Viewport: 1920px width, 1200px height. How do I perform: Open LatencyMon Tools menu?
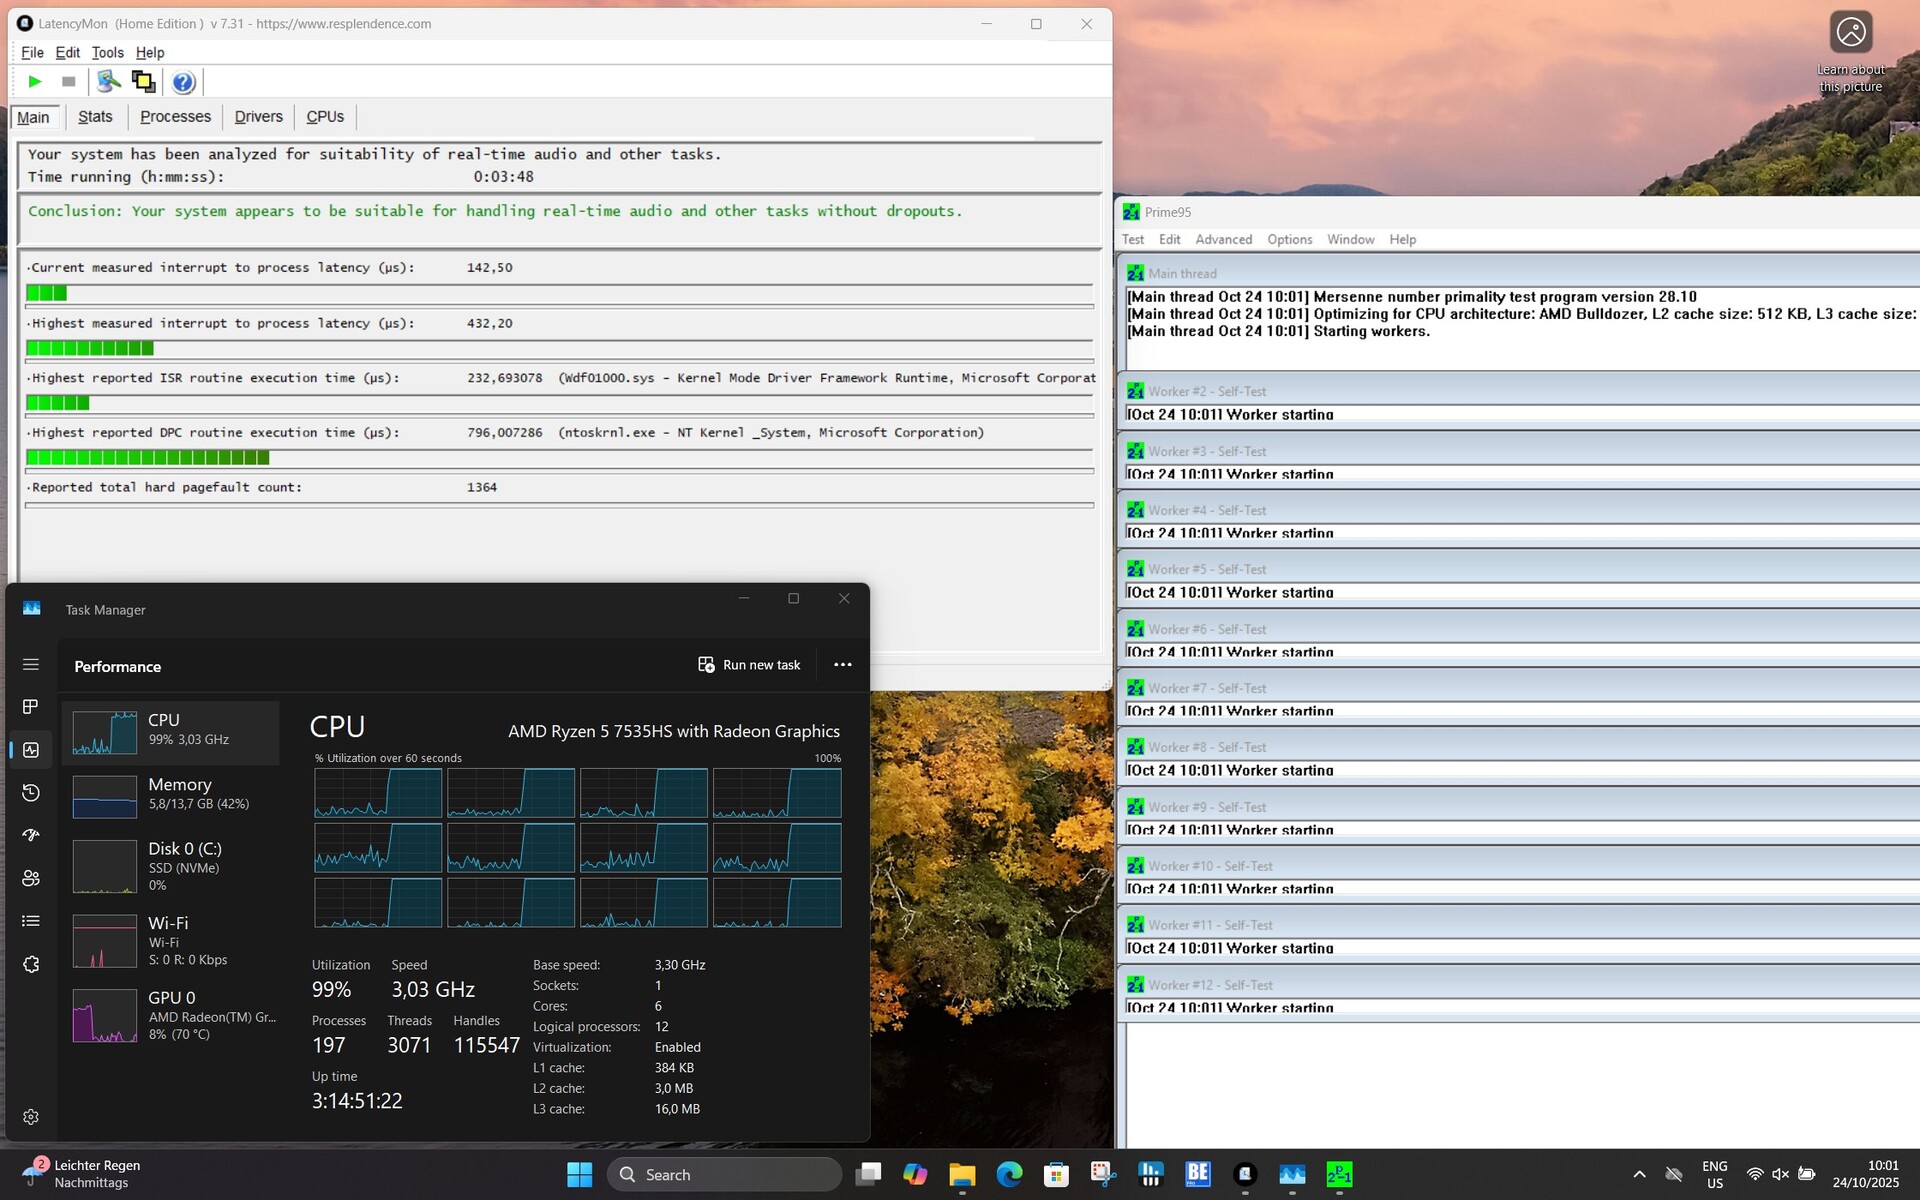(107, 53)
